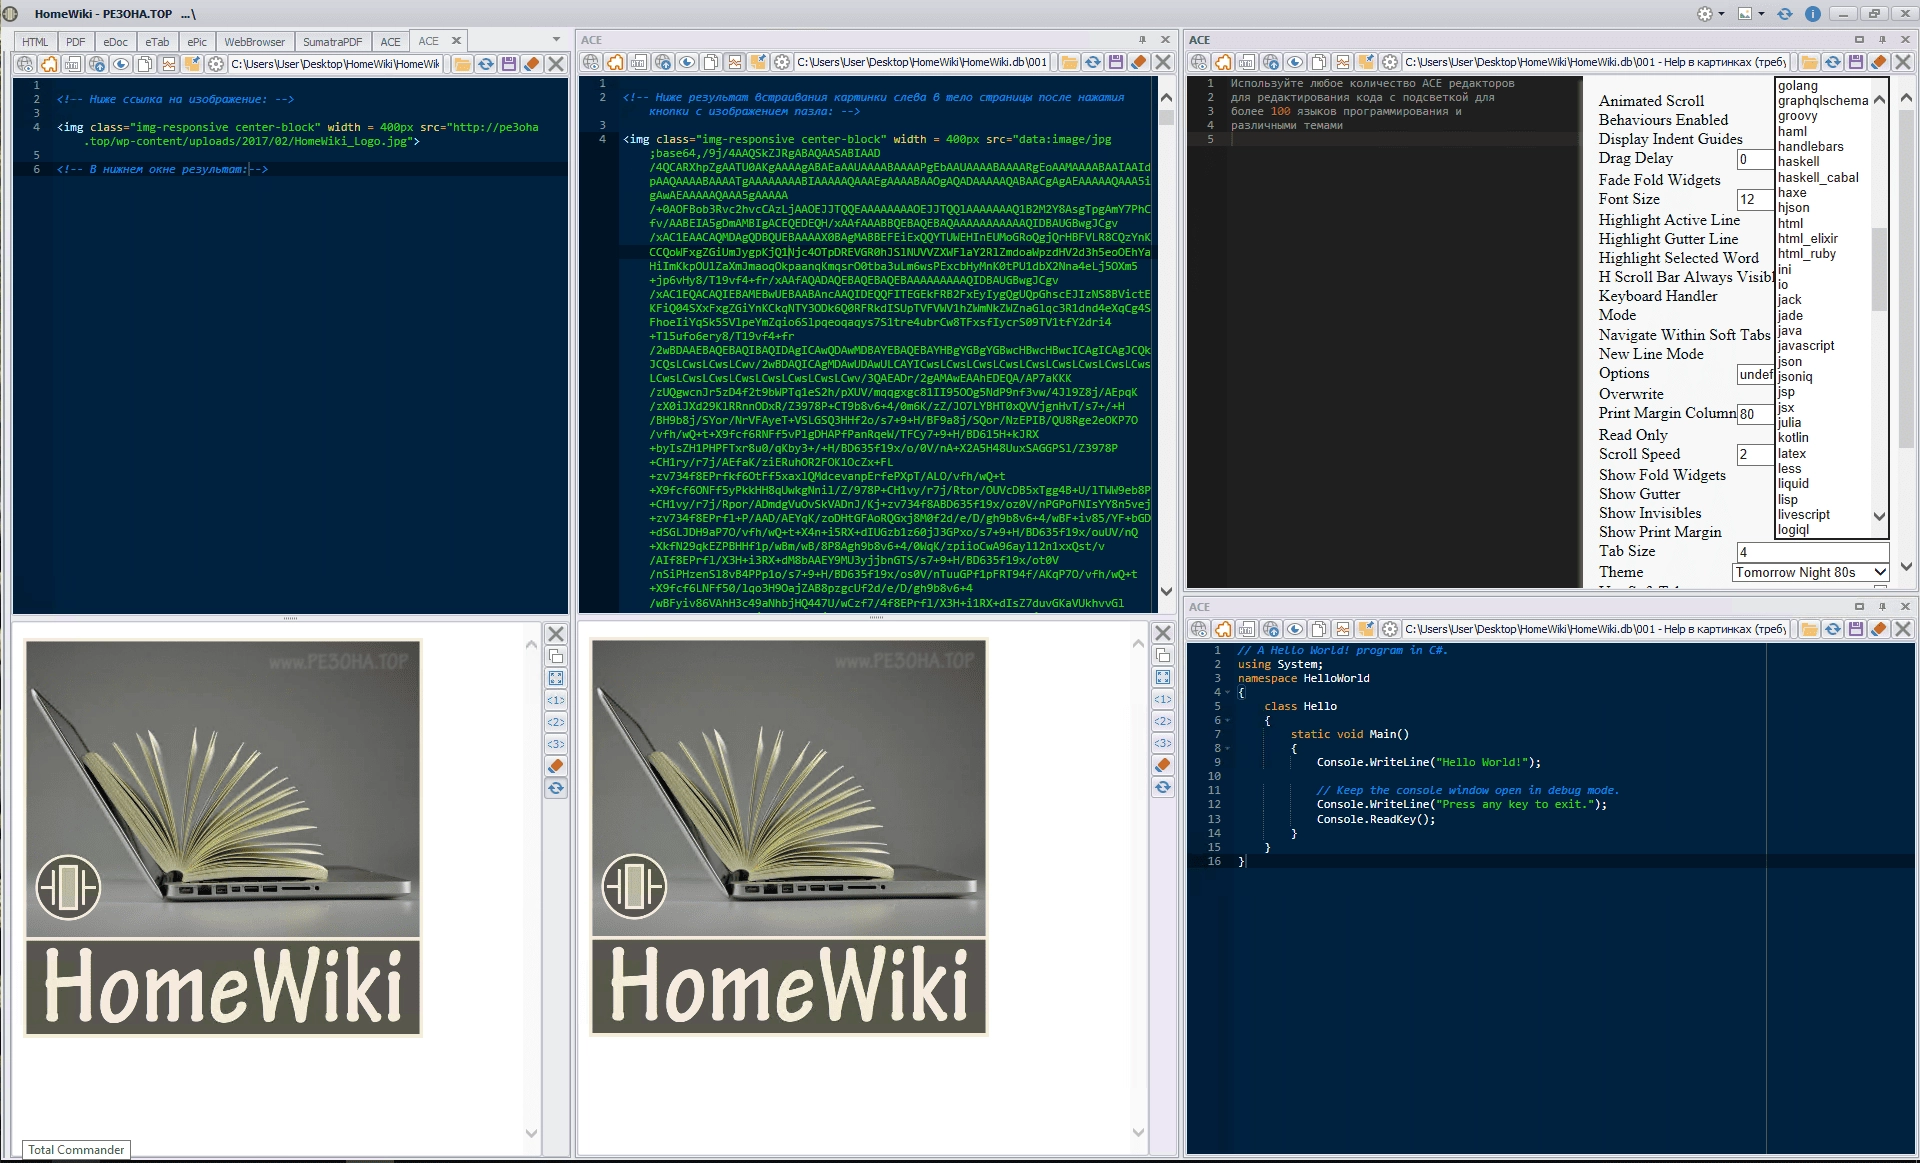This screenshot has height=1163, width=1920.
Task: Click eraser icon in left tabbed ACE toolbar
Action: click(x=532, y=64)
